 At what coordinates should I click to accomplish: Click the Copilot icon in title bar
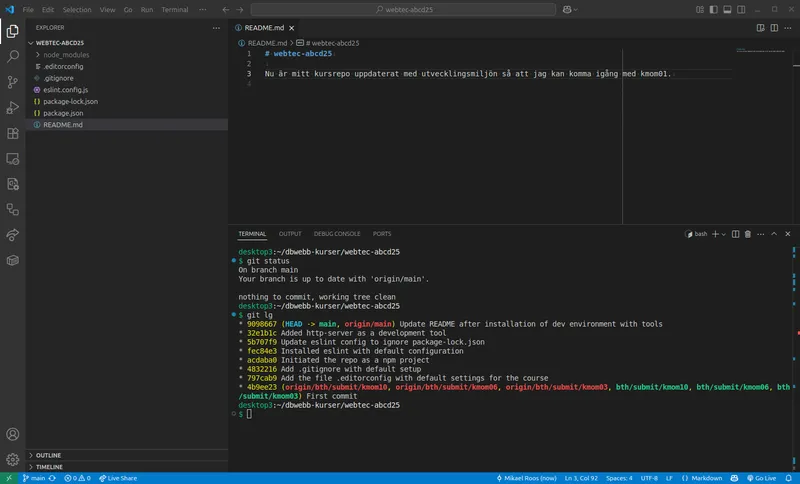pos(566,9)
